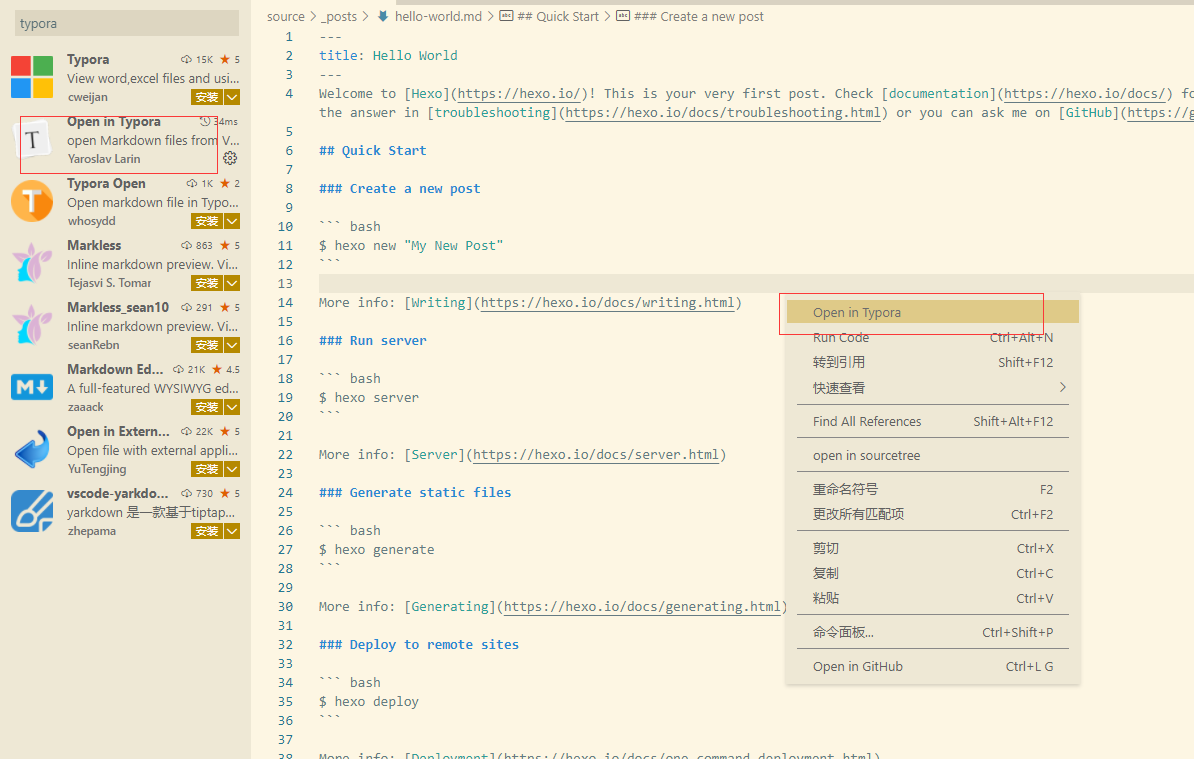Click the orange Typora Open extension icon

(x=32, y=201)
